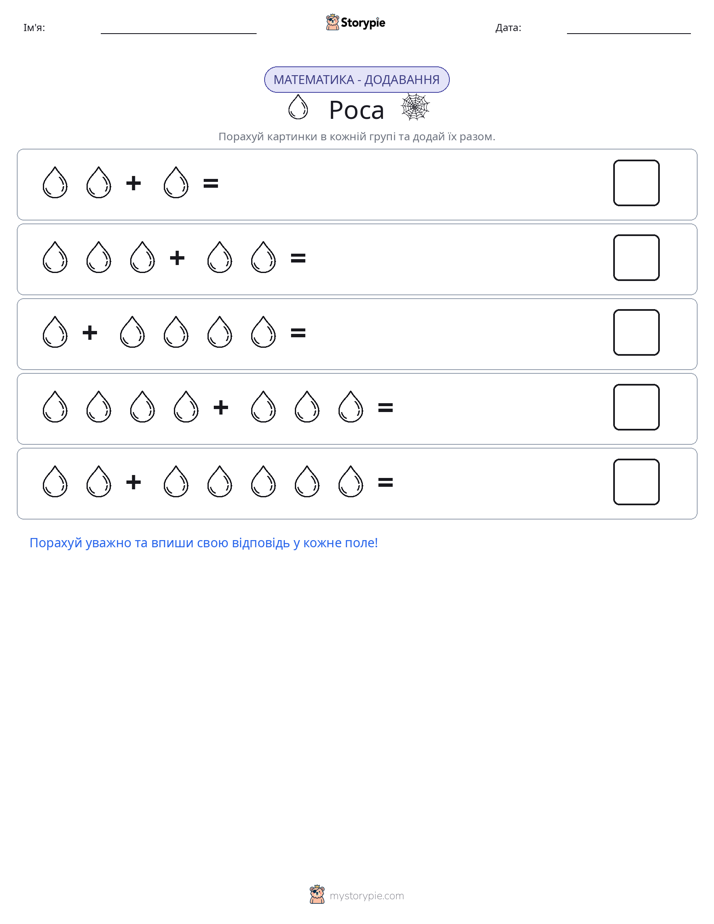
Task: Click the water drop icon beside Роса
Action: [x=298, y=107]
